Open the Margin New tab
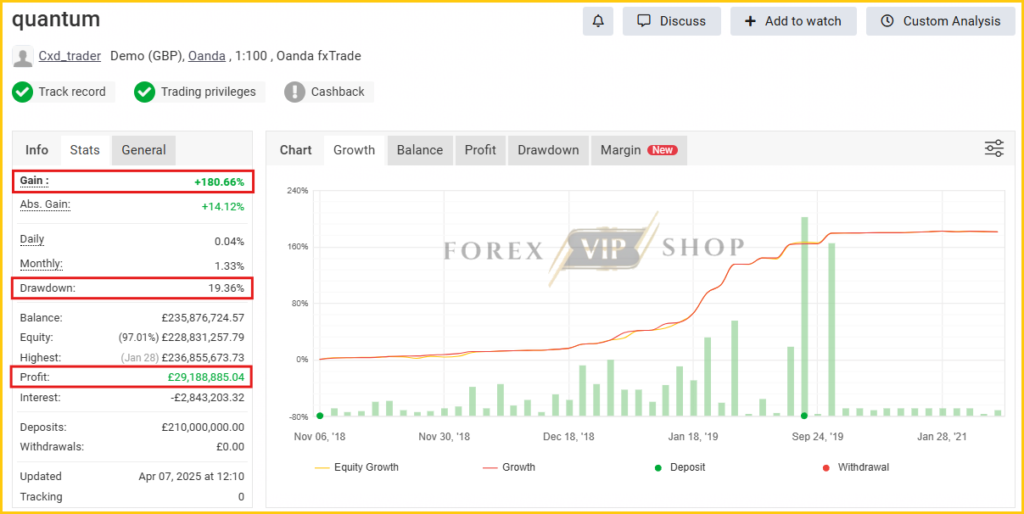1024x514 pixels. point(639,150)
